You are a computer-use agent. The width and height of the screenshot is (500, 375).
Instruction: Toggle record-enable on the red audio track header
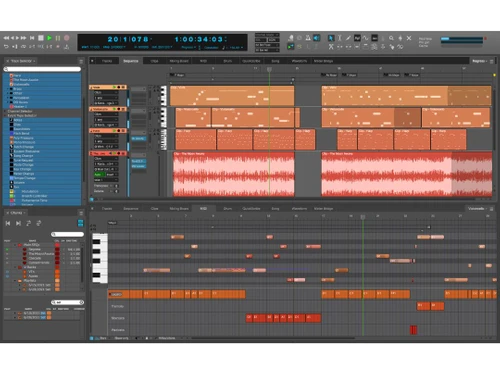(x=119, y=153)
